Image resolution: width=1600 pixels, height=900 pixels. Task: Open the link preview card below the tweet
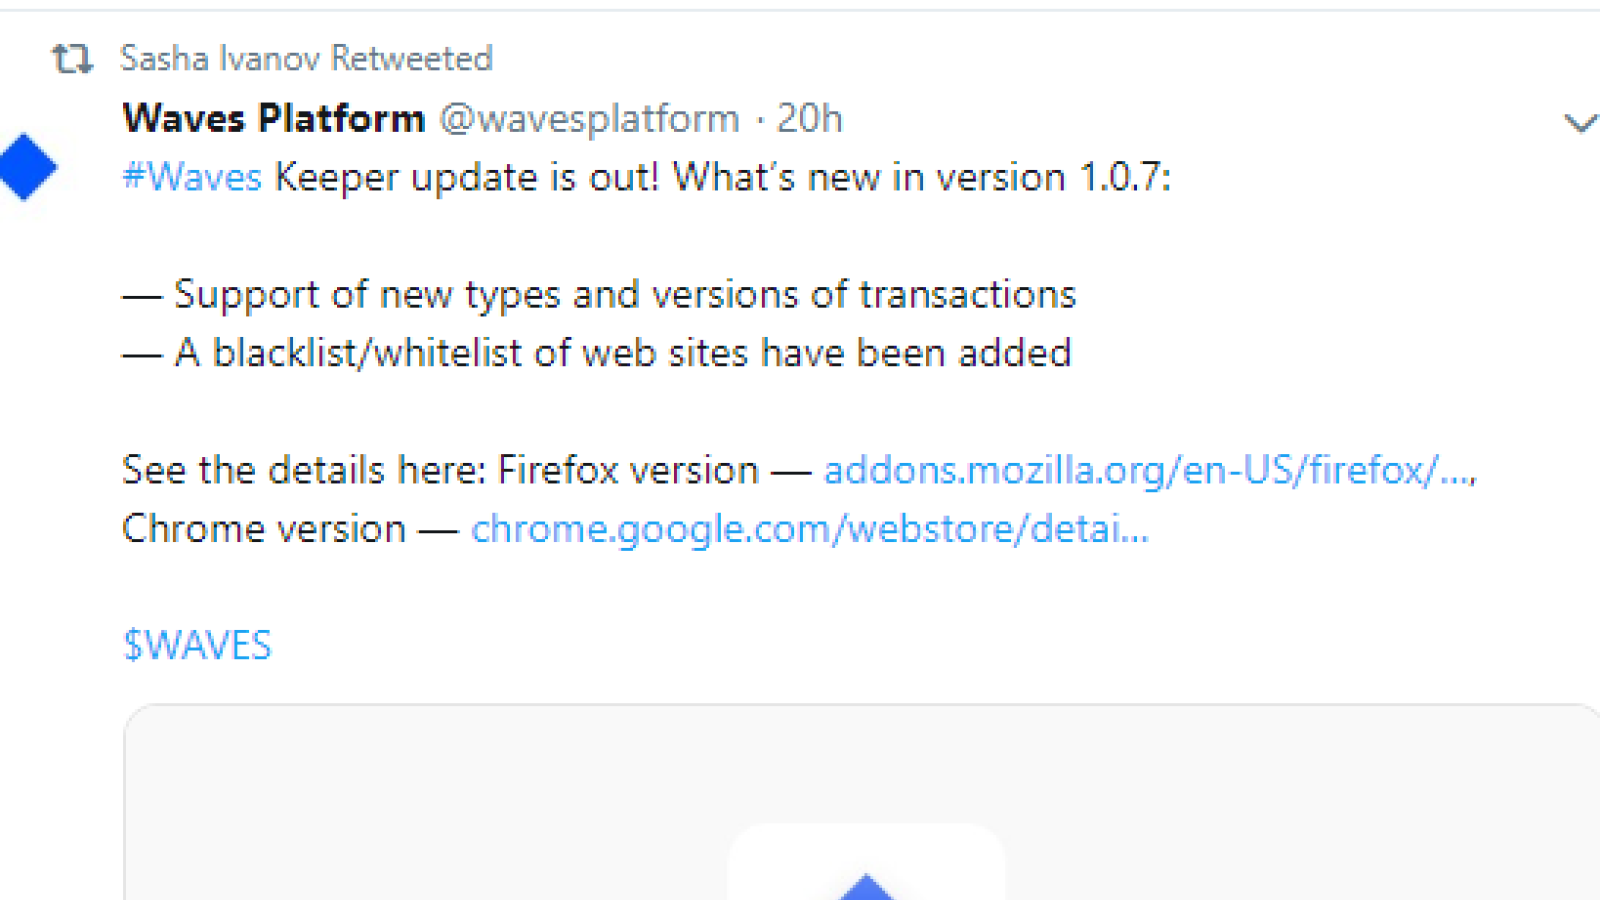pyautogui.click(x=862, y=802)
